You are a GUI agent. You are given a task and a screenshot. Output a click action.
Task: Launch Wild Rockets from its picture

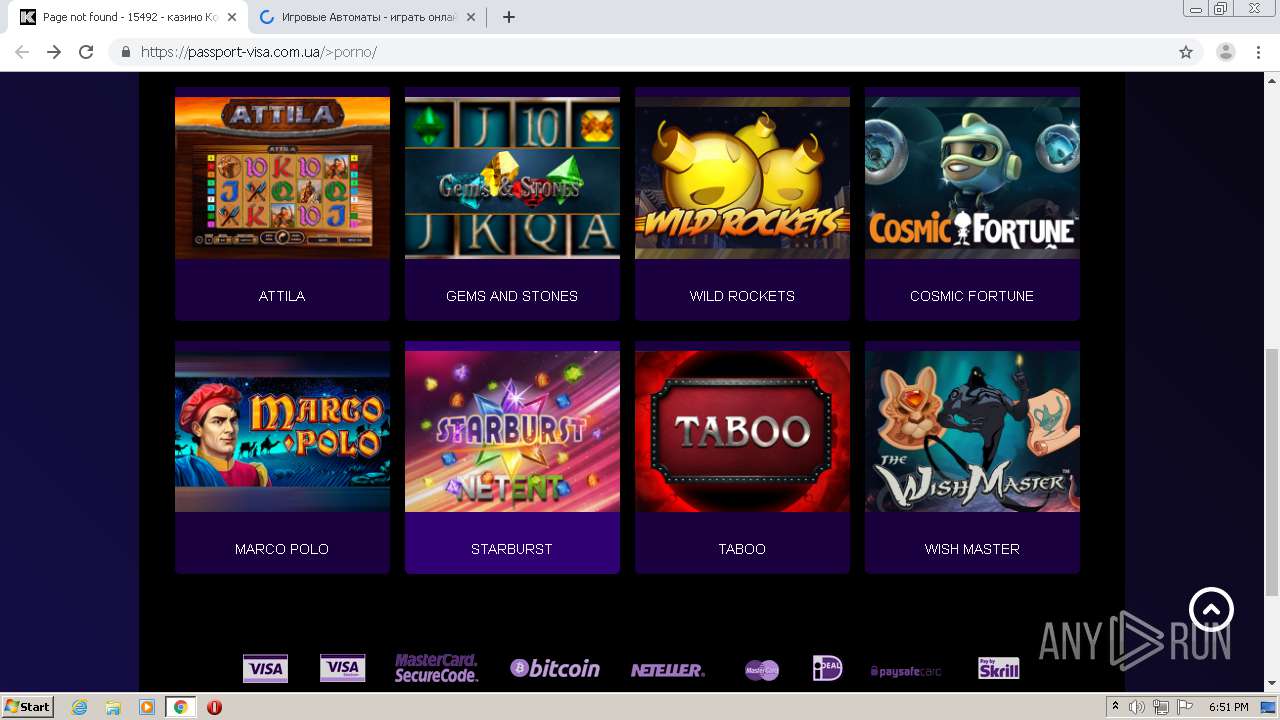click(742, 178)
